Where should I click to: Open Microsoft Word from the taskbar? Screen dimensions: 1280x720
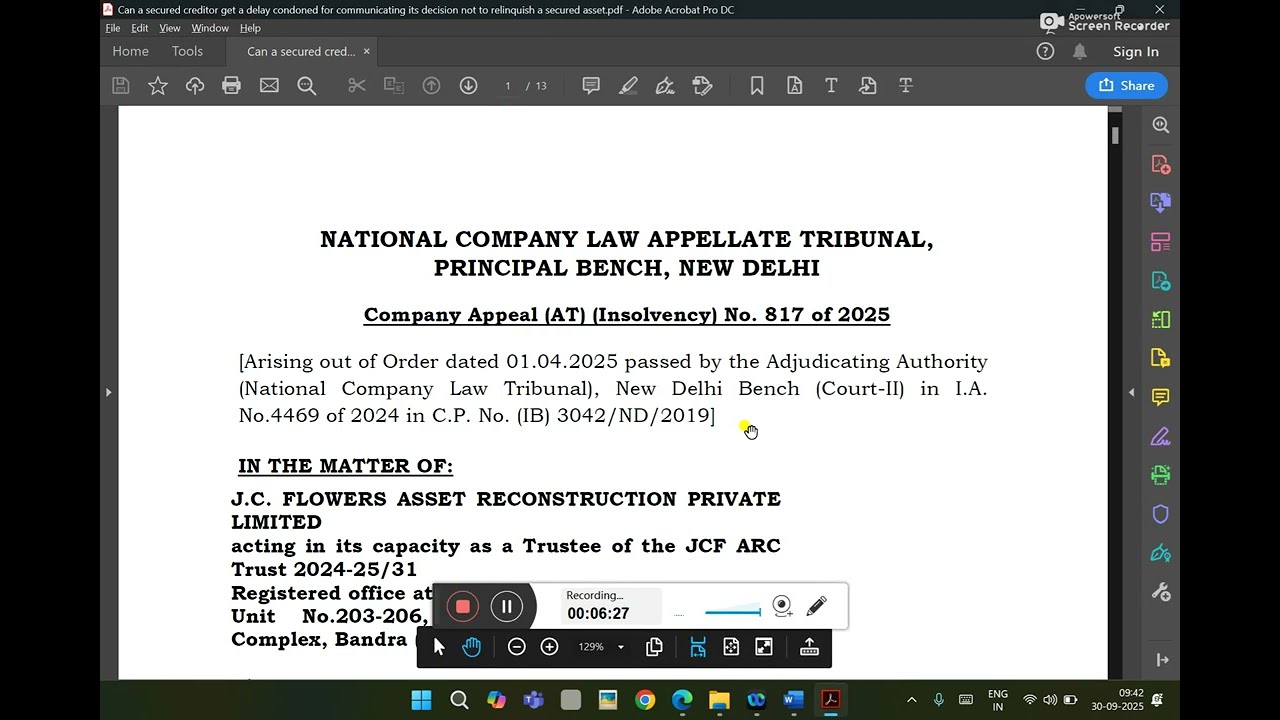pos(793,700)
